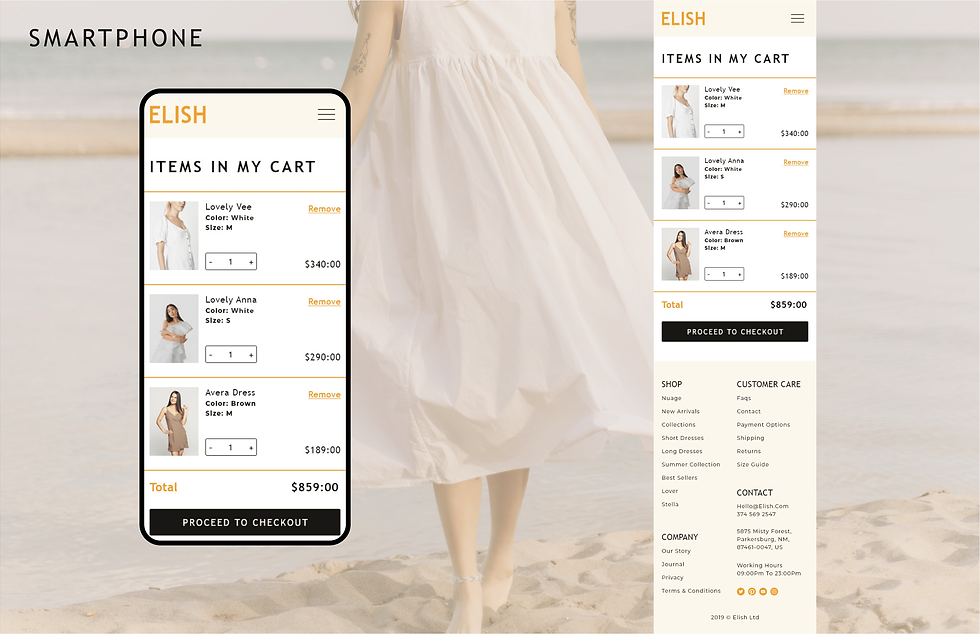The image size is (980, 634).
Task: Open Lovely Anna thumbnail in right full-page mockup
Action: [680, 183]
